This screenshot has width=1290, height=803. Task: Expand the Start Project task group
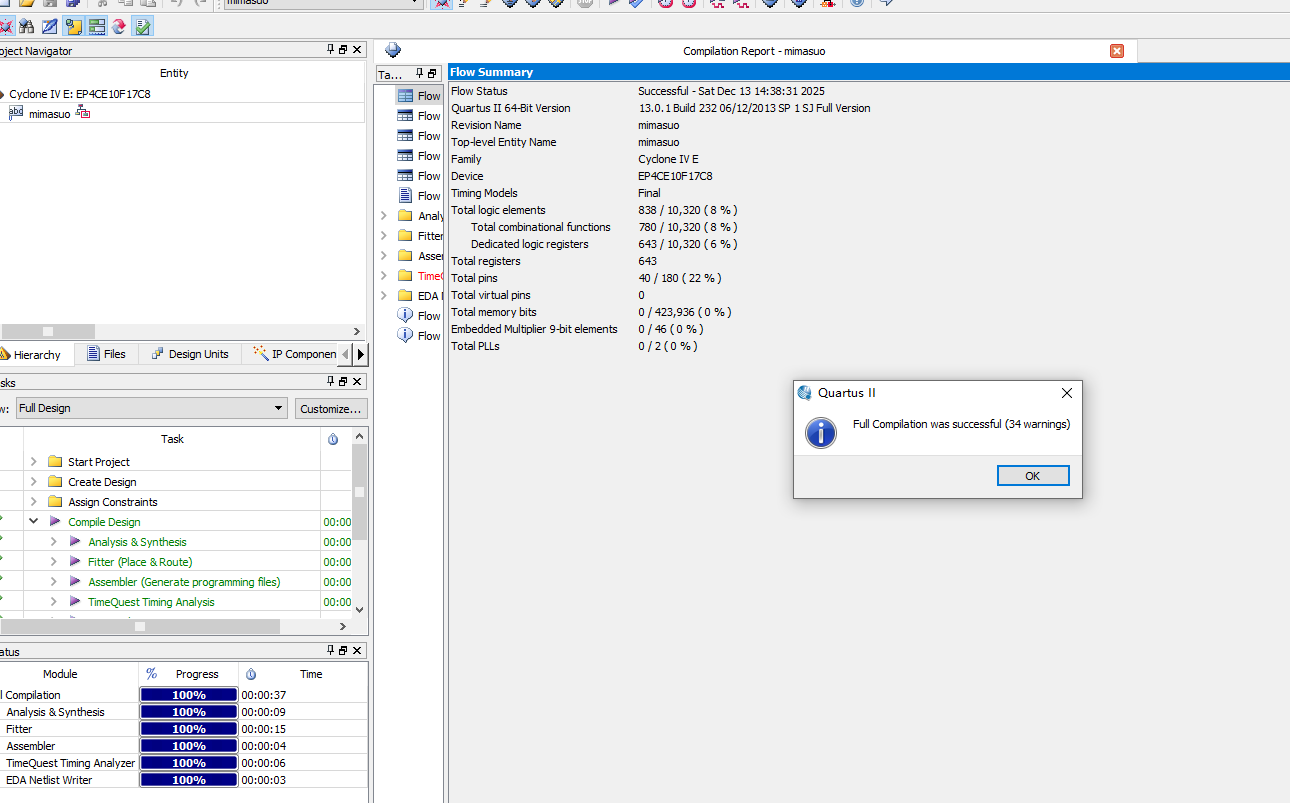click(33, 462)
